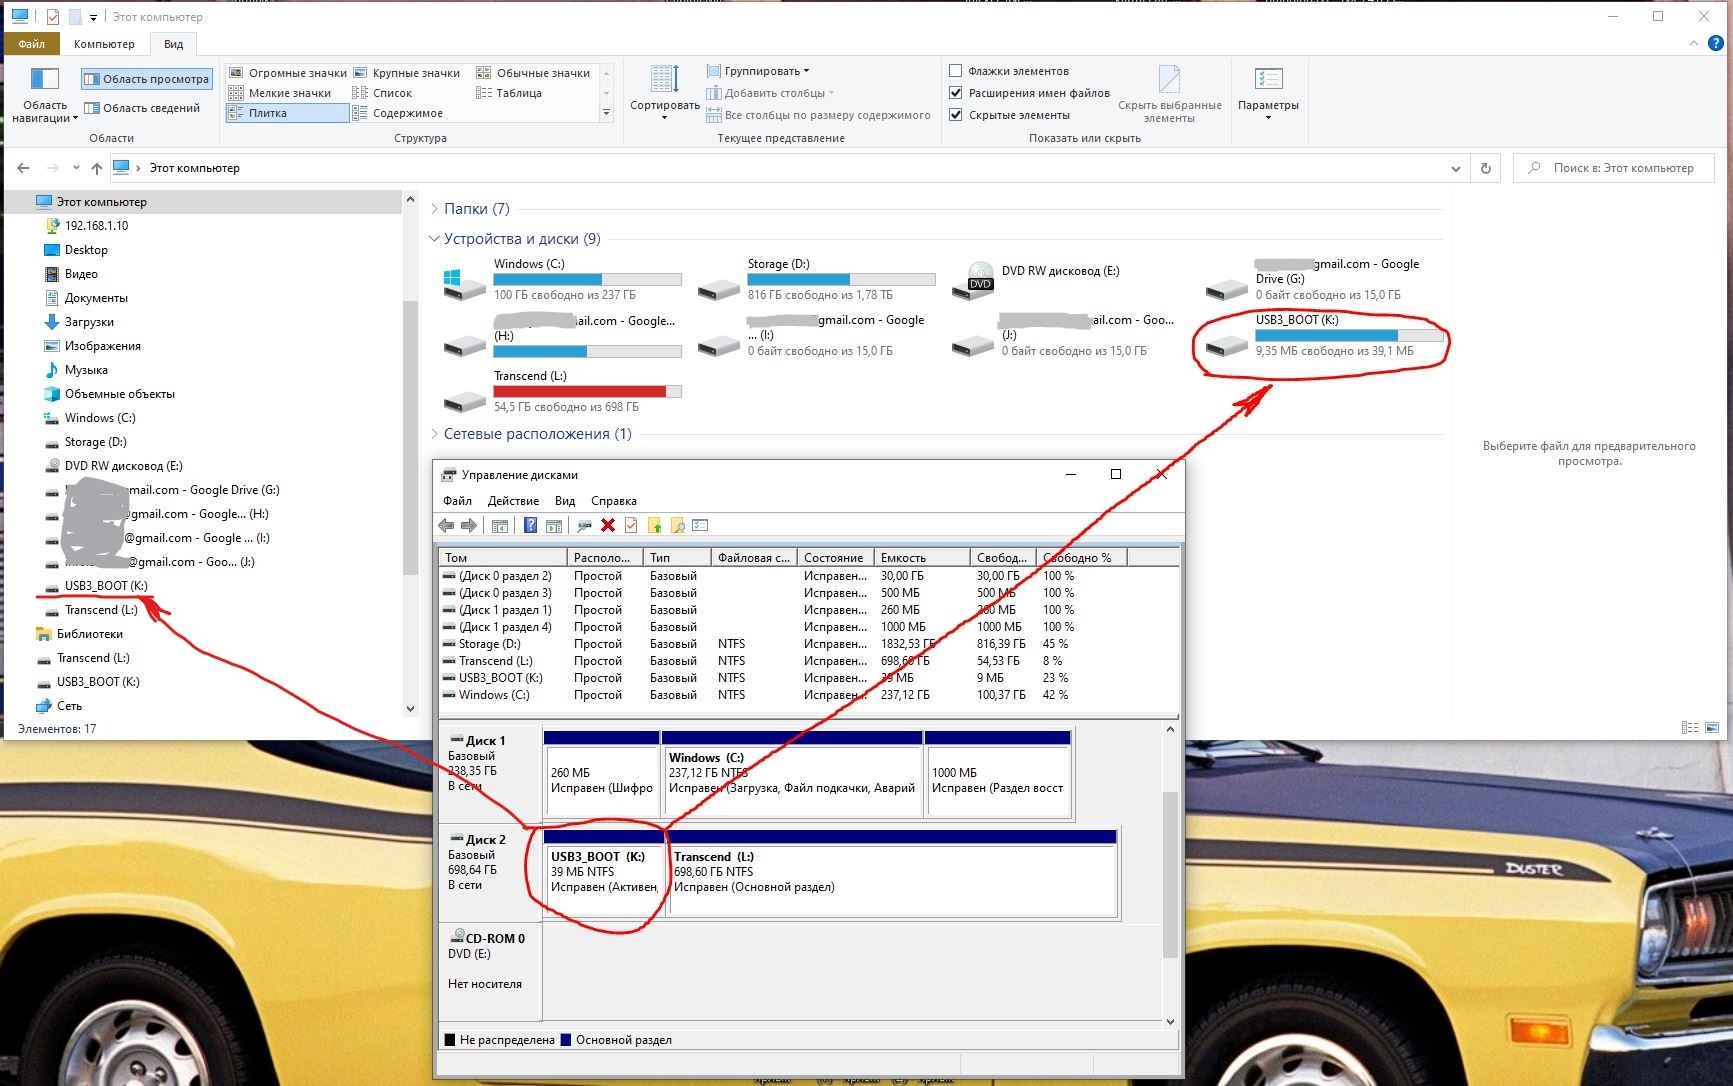Open the Storage (D:) drive tile
1733x1086 pixels.
pos(817,280)
